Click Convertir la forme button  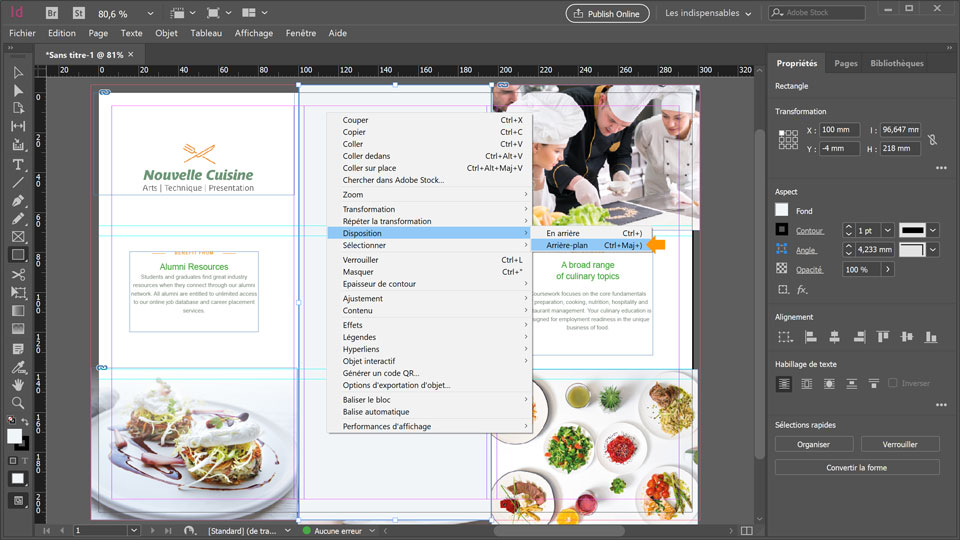point(857,467)
